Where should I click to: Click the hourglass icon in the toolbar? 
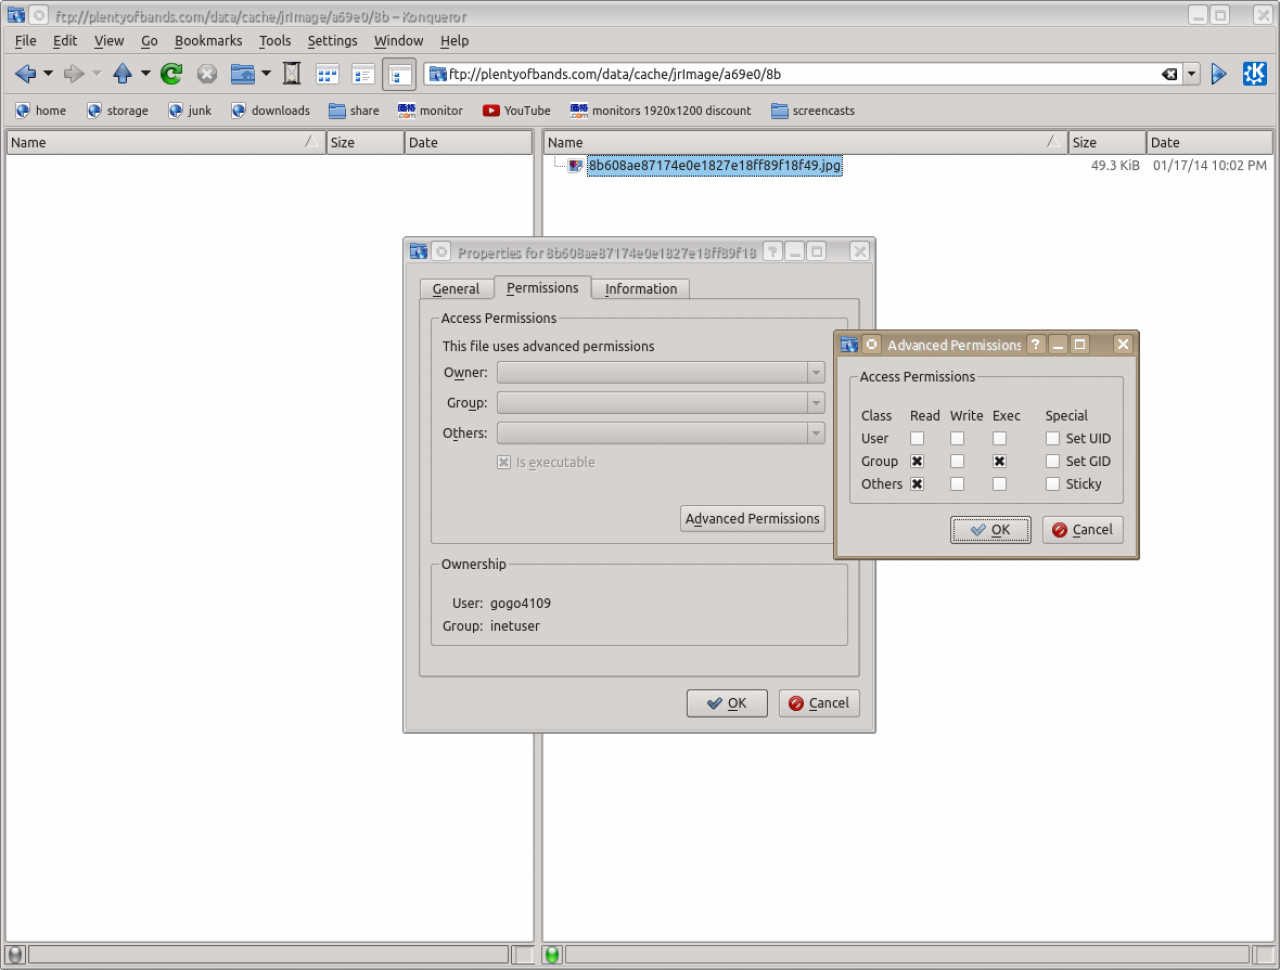[292, 74]
